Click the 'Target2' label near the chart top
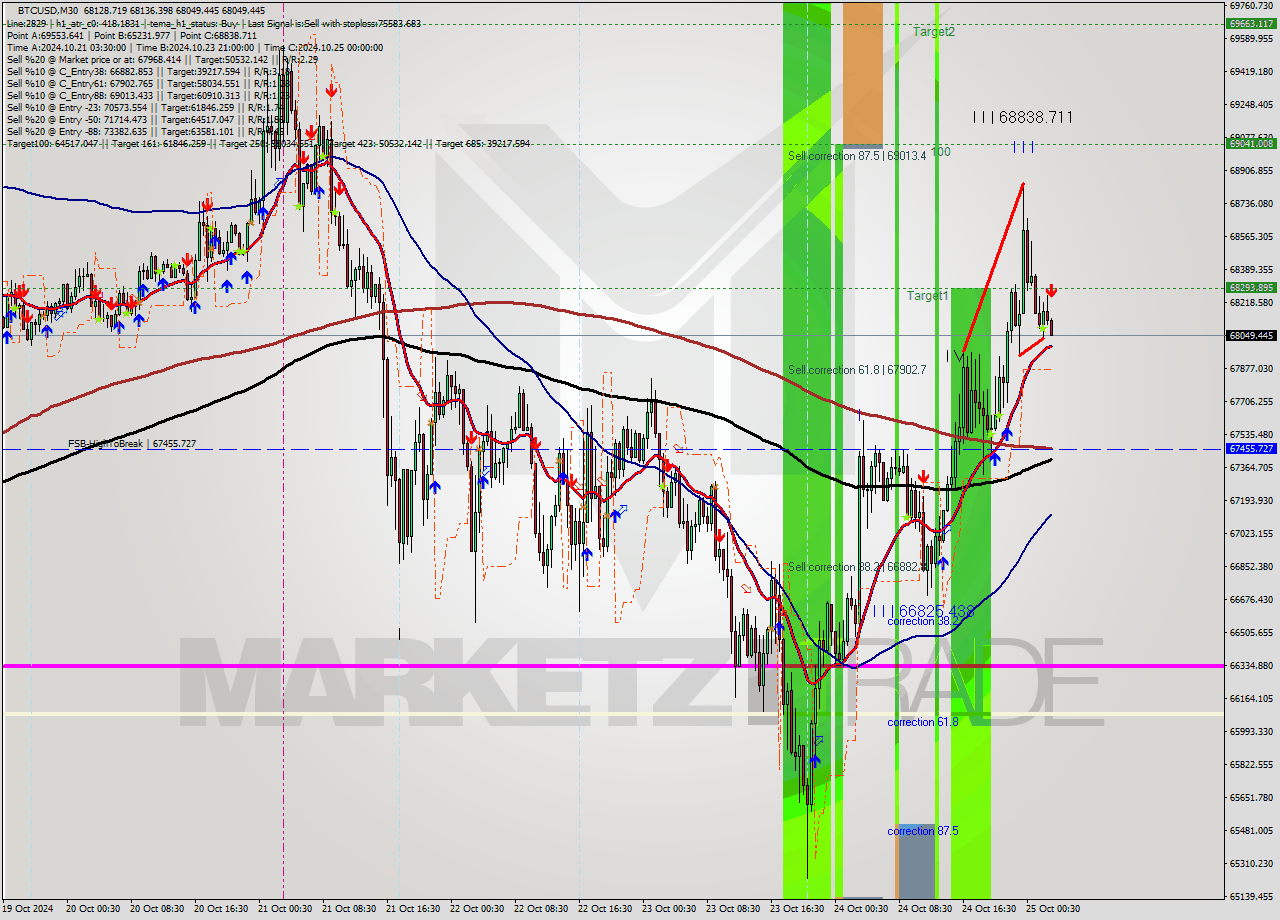Image resolution: width=1280 pixels, height=920 pixels. click(933, 32)
